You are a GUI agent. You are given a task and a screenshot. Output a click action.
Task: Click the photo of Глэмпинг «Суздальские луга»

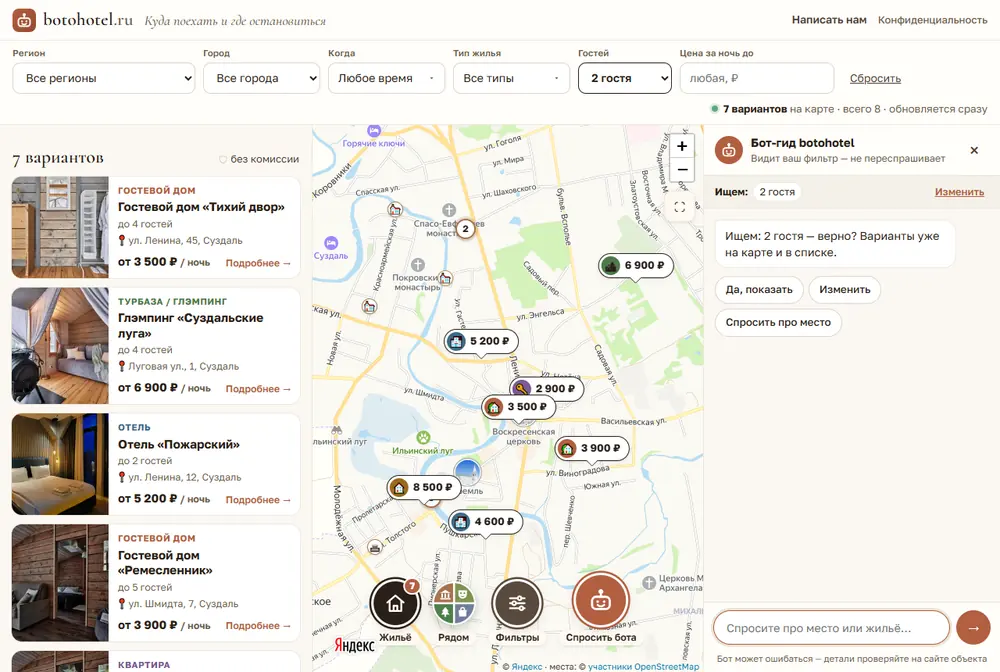60,346
